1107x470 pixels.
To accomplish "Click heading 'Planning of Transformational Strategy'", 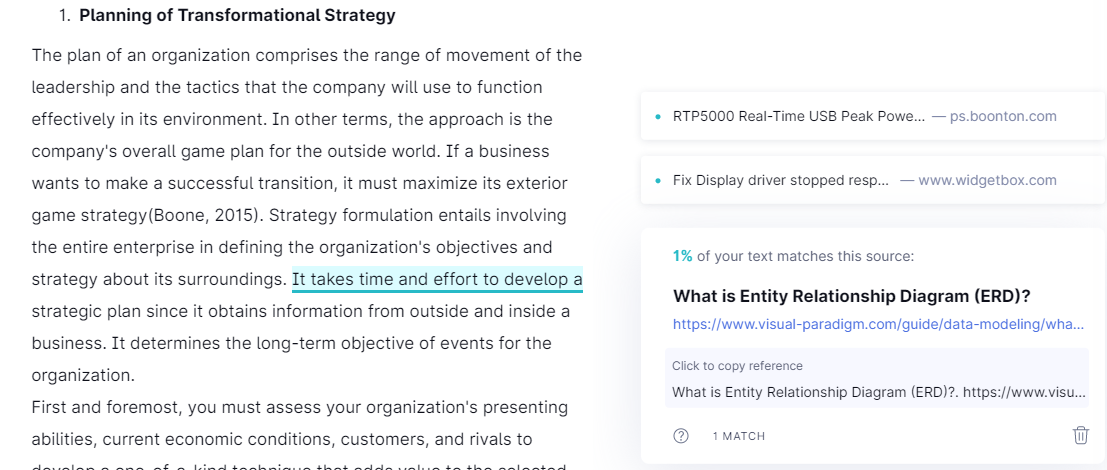I will [237, 16].
